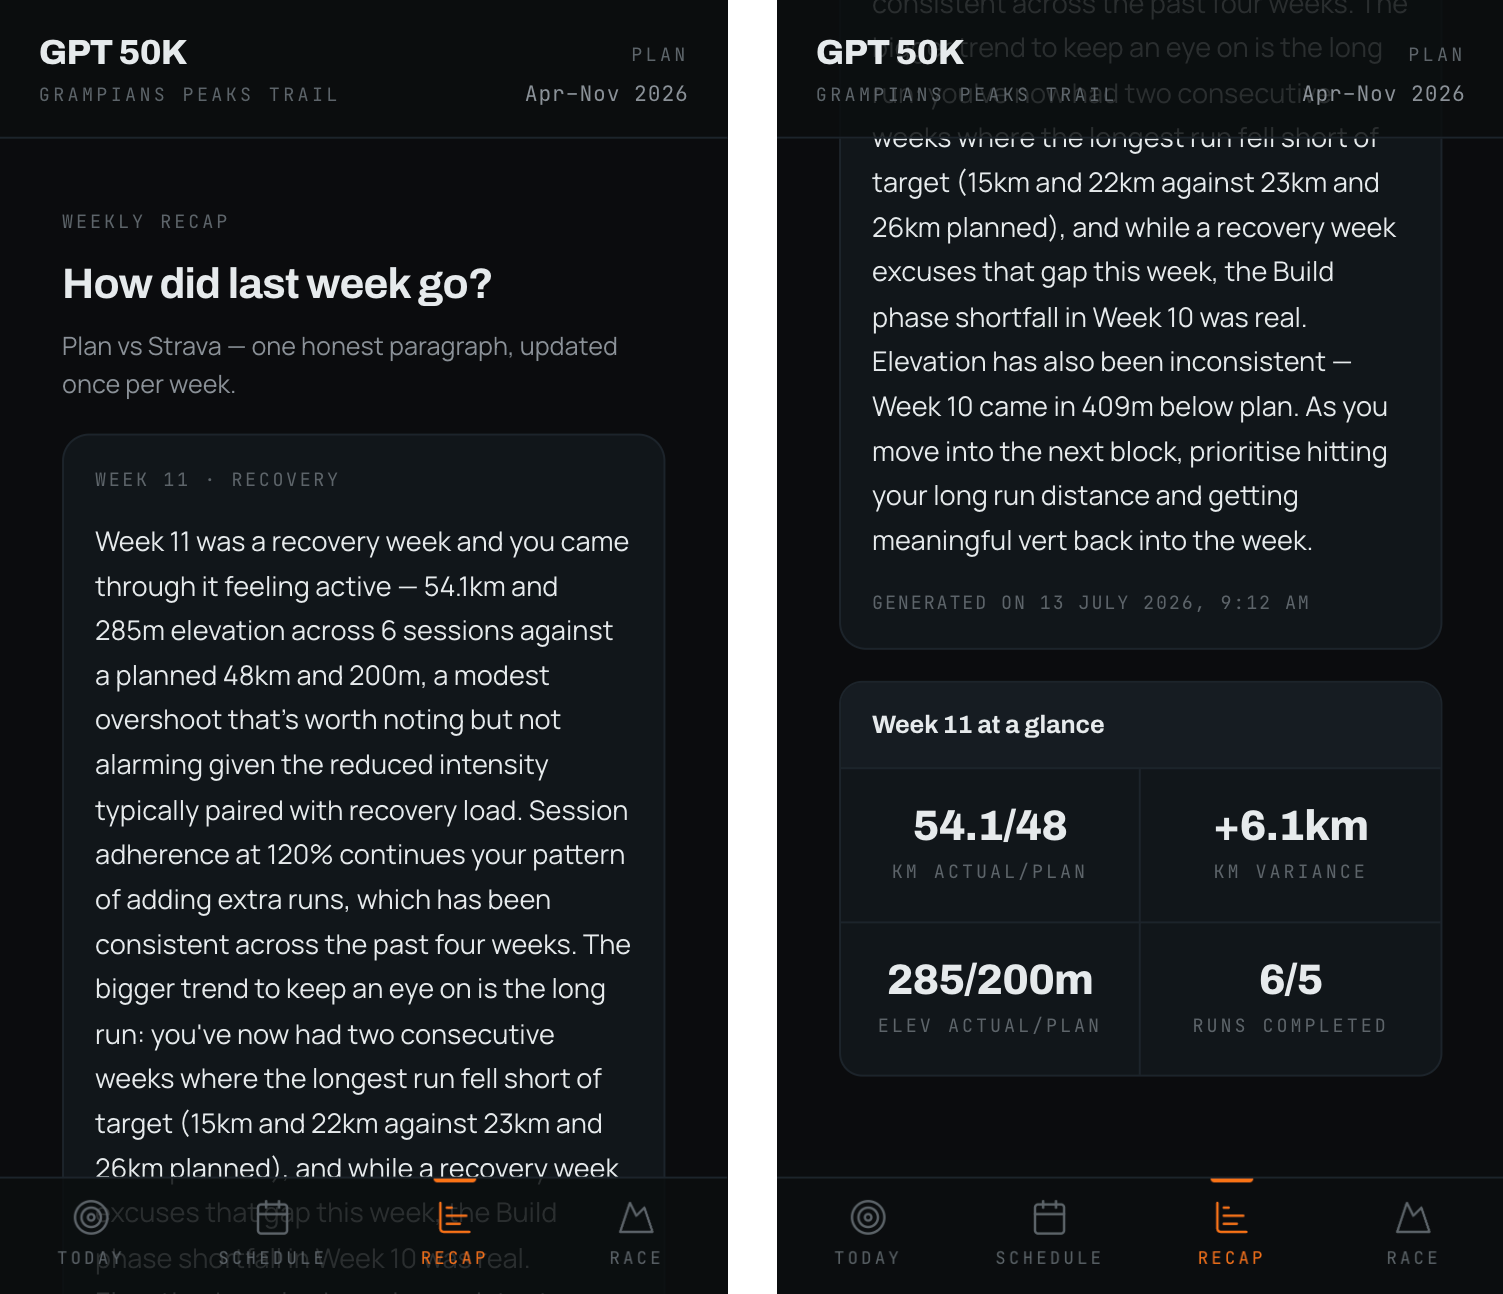Click GPT 50K title in left screen
Screen dimensions: 1503x1294
pyautogui.click(x=113, y=52)
